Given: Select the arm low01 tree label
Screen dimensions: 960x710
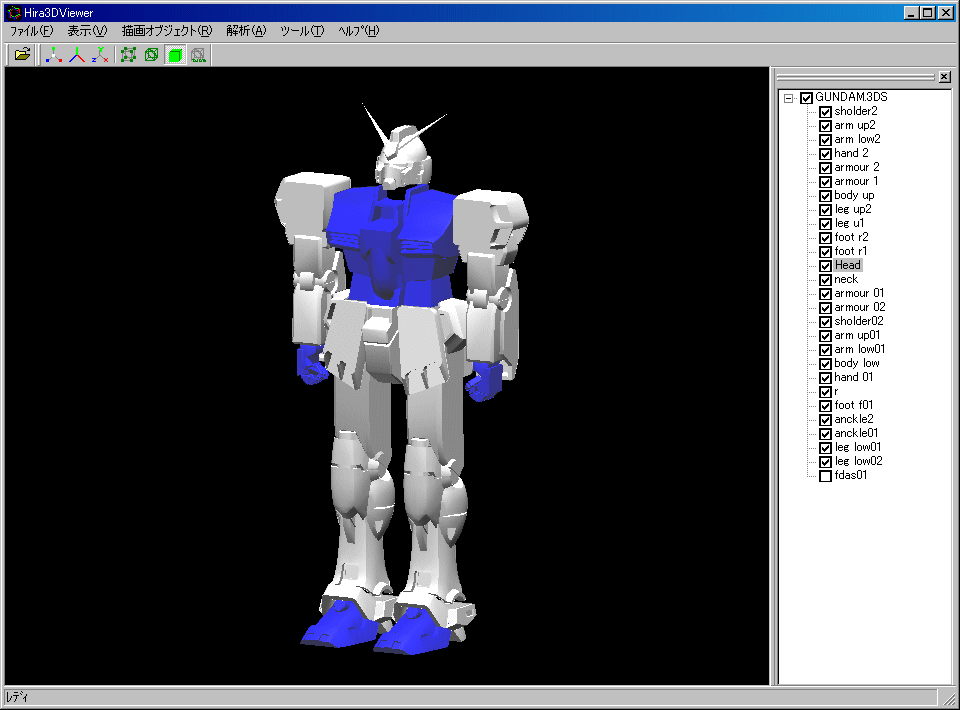Looking at the screenshot, I should pos(860,349).
